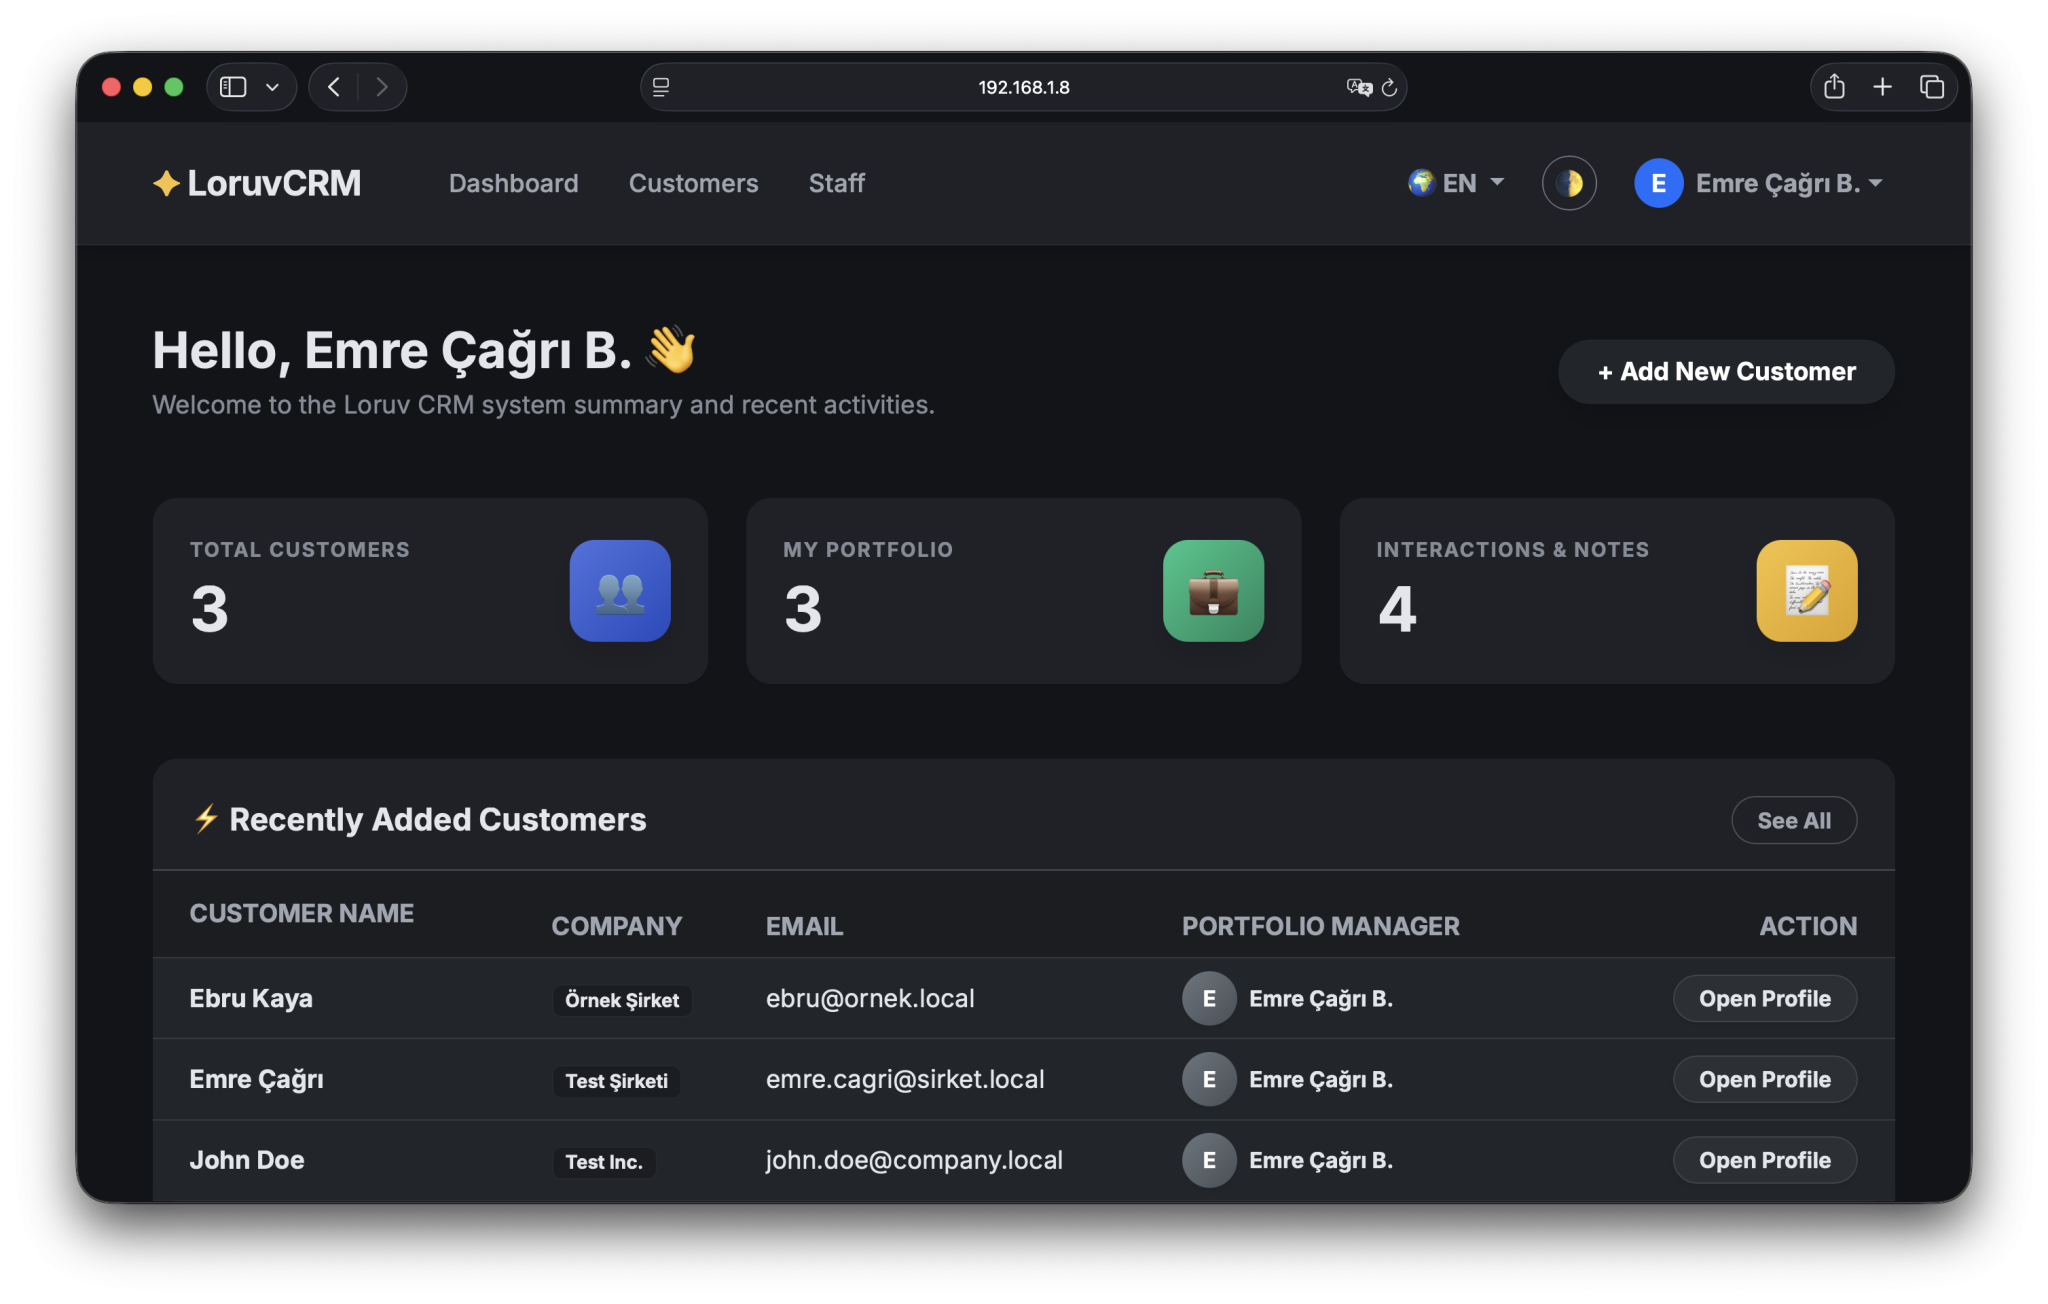Click Safari's page reload icon
The image size is (2048, 1304).
coord(1389,88)
